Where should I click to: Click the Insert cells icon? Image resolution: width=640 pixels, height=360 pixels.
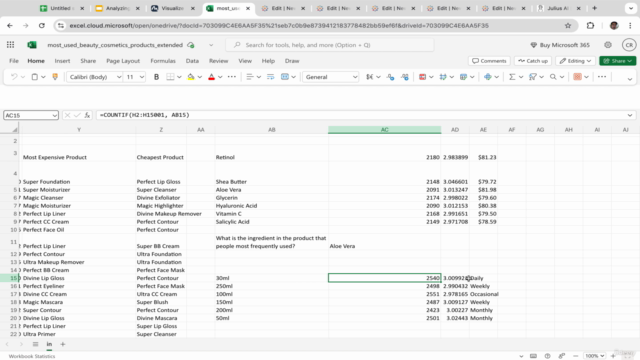[x=488, y=77]
